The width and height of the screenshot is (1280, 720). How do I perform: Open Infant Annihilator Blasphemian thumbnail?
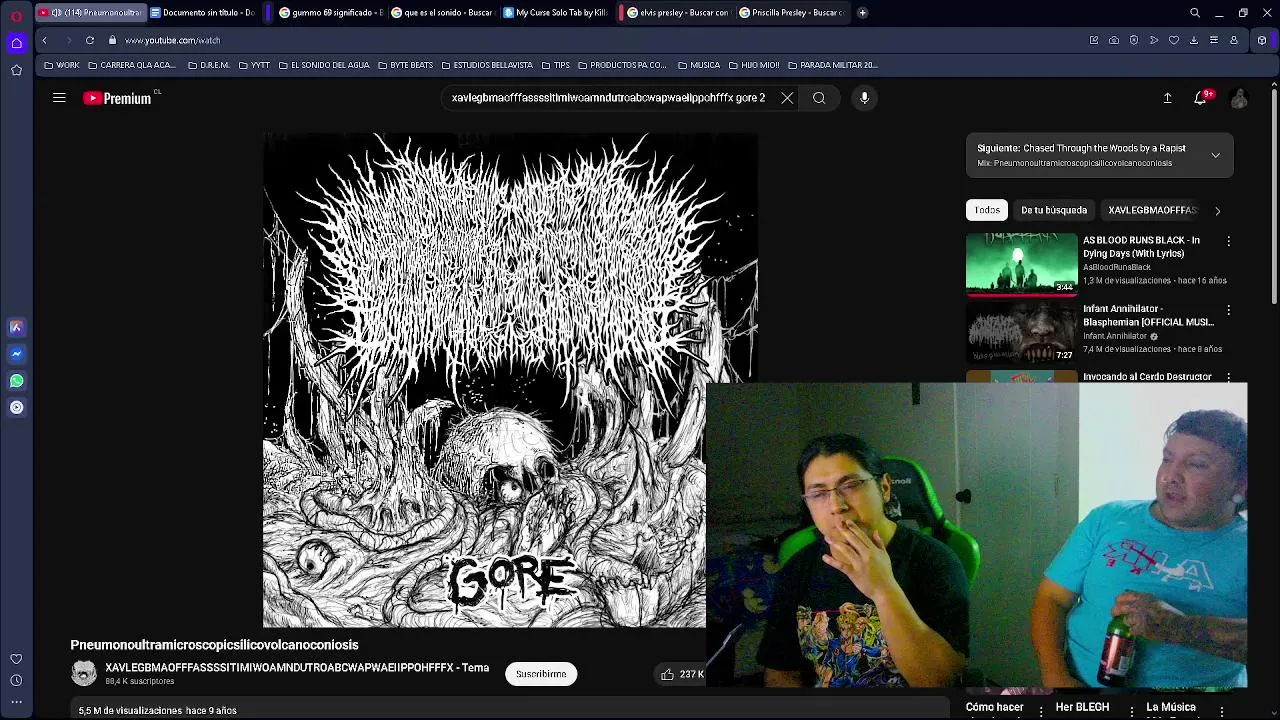(1021, 333)
